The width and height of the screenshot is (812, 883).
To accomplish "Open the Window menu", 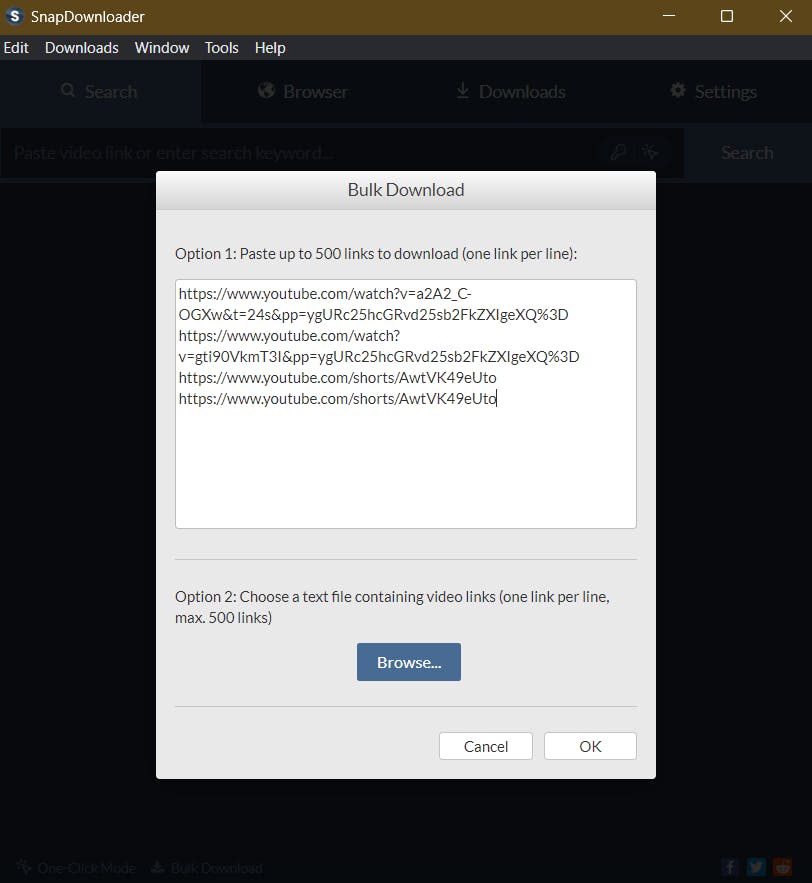I will coord(162,48).
